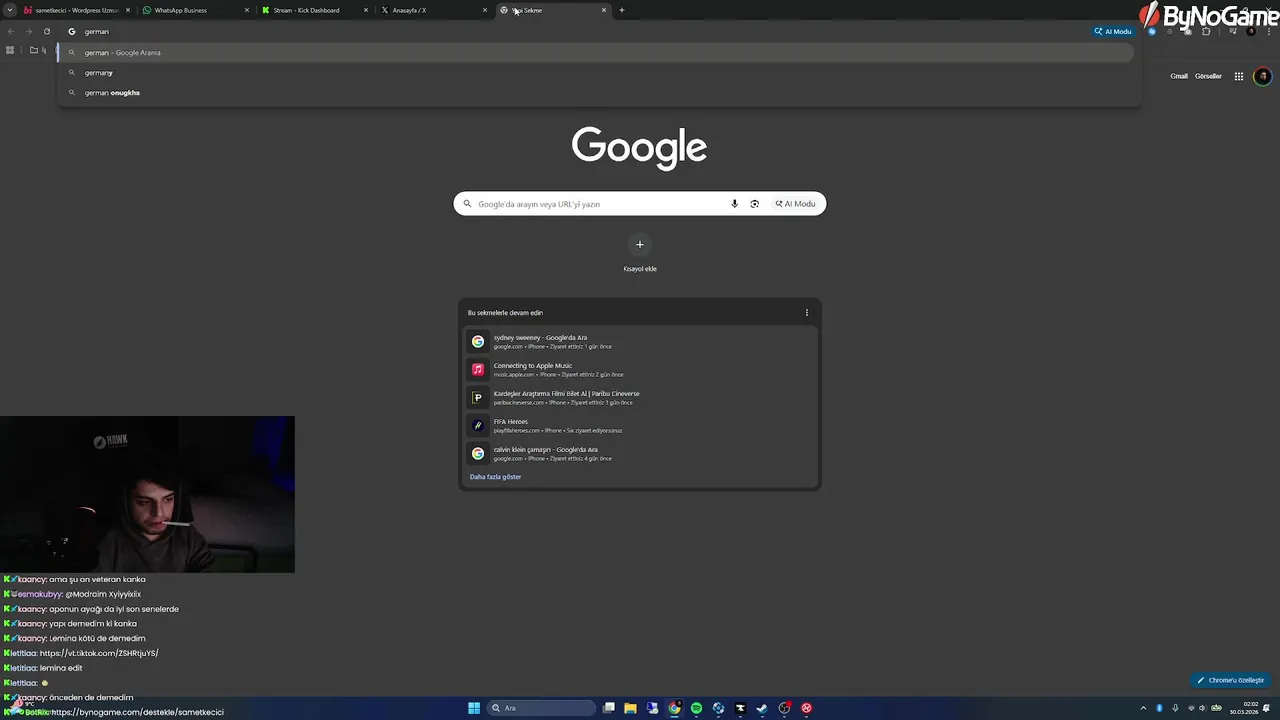Viewport: 1280px width, 720px height.
Task: Open the Connecting to Apple Music entry
Action: [640, 369]
